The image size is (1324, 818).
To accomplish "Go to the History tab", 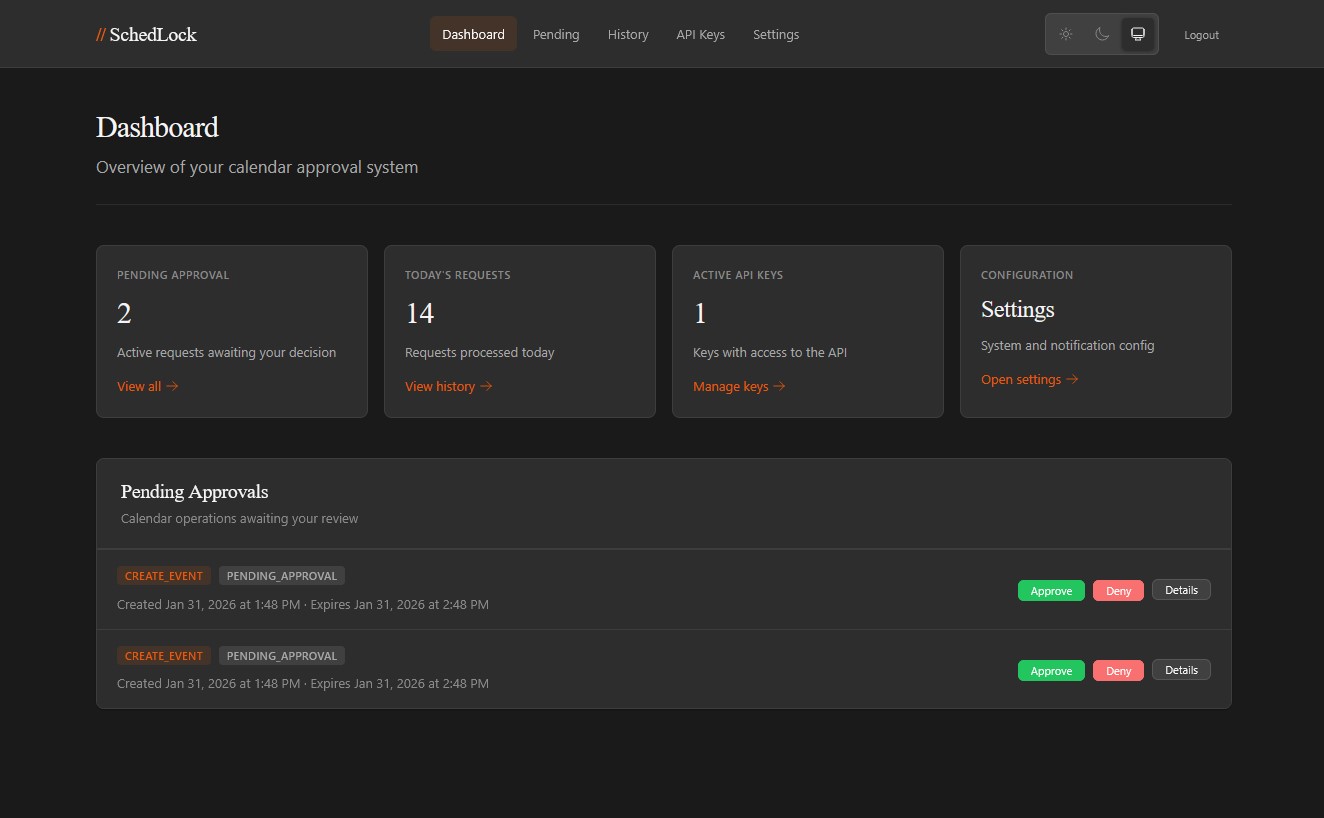I will 628,34.
